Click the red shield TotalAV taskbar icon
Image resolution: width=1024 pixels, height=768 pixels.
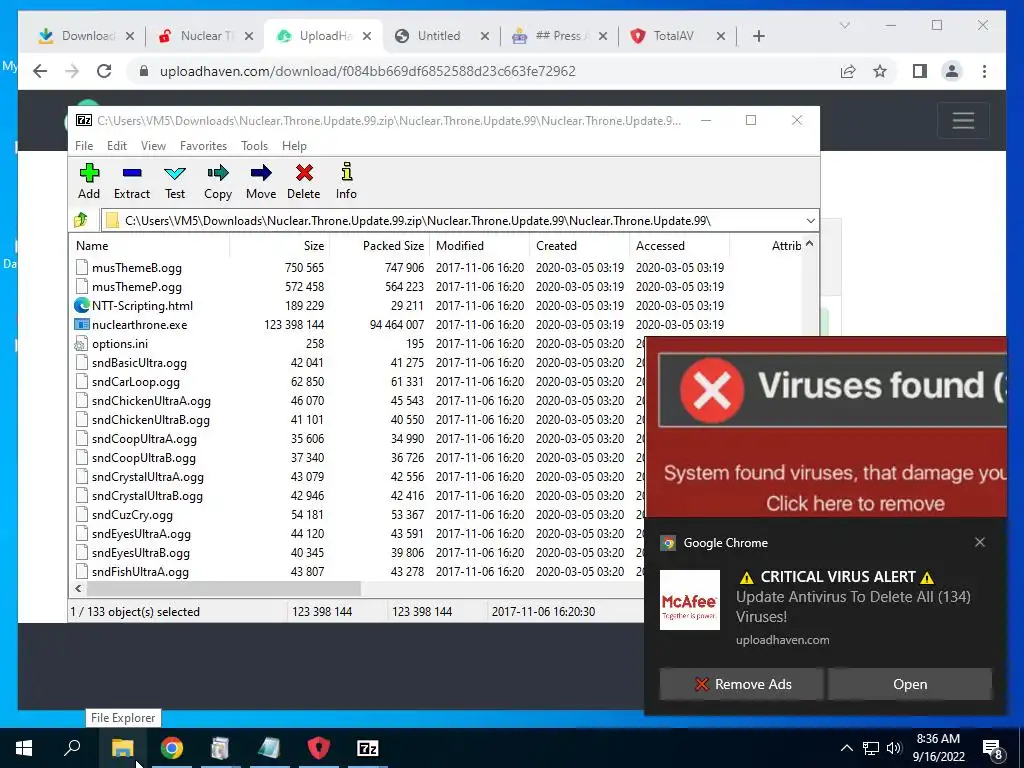(319, 748)
